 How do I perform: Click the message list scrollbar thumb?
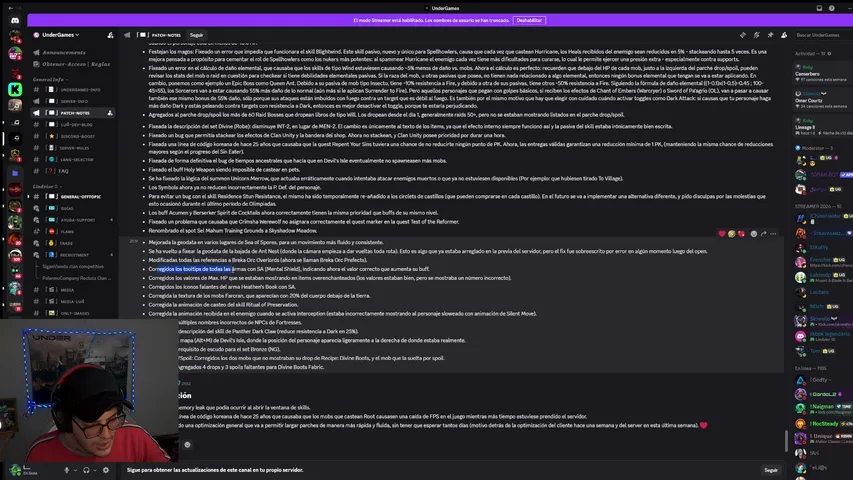point(786,440)
